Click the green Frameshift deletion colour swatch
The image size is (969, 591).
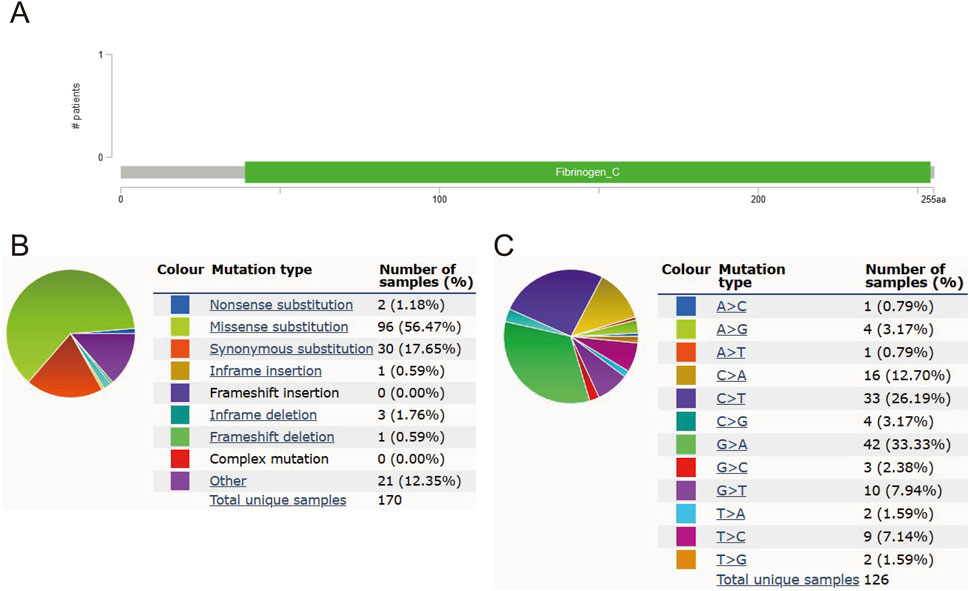(180, 437)
